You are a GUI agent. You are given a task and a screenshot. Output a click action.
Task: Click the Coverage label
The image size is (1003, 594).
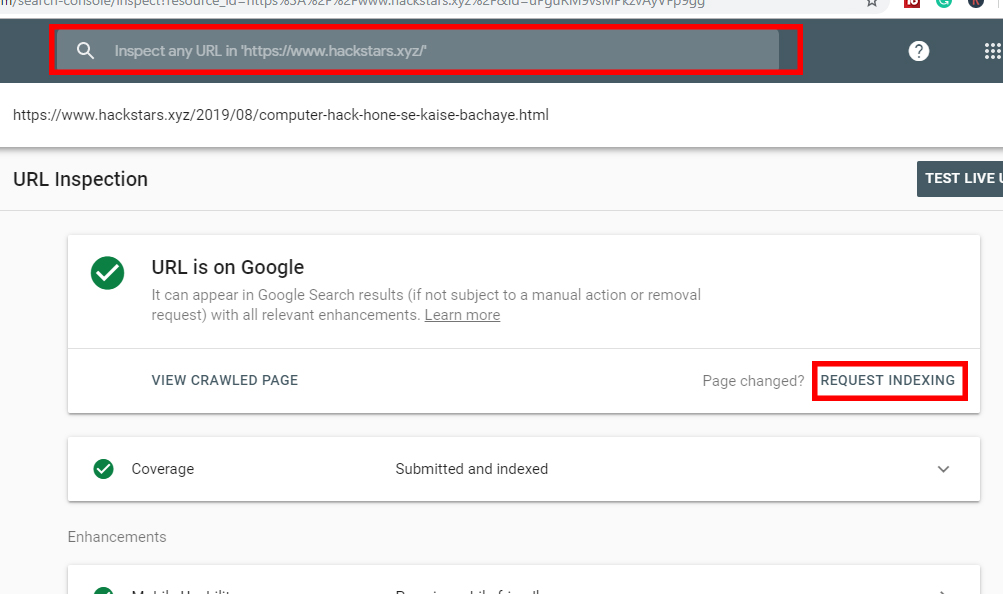(162, 469)
